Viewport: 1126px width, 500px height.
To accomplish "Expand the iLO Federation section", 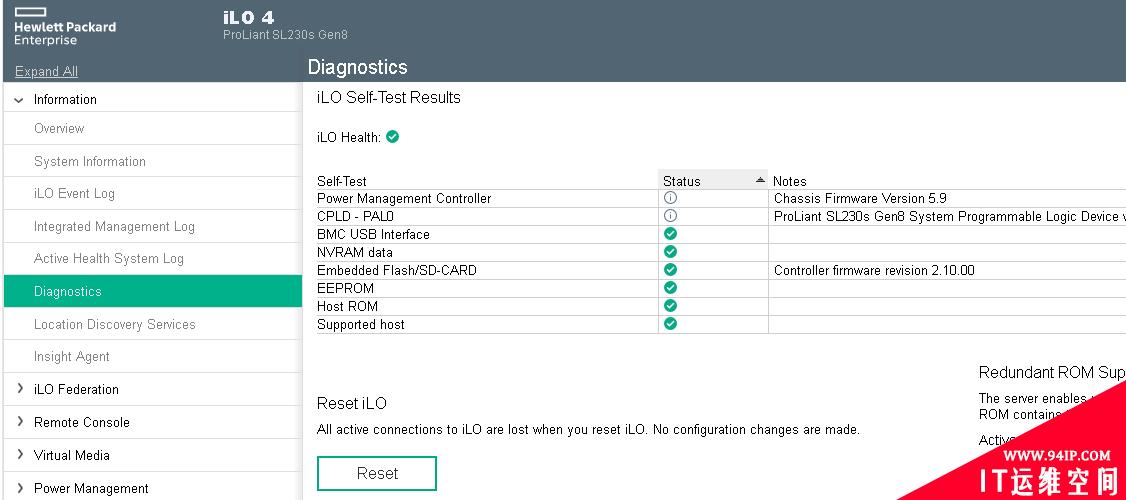I will (x=20, y=389).
